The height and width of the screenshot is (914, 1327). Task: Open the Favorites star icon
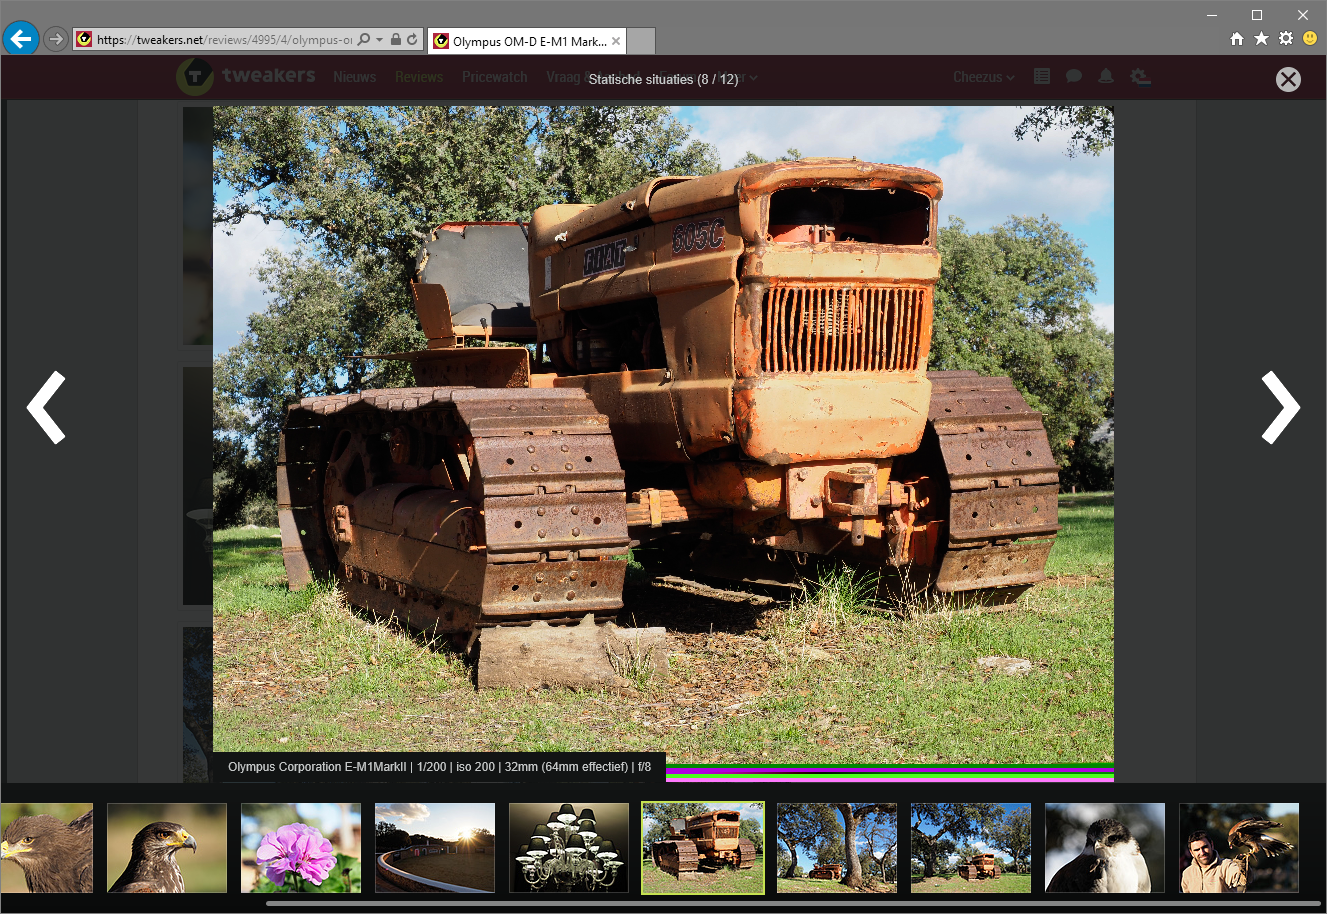point(1261,39)
